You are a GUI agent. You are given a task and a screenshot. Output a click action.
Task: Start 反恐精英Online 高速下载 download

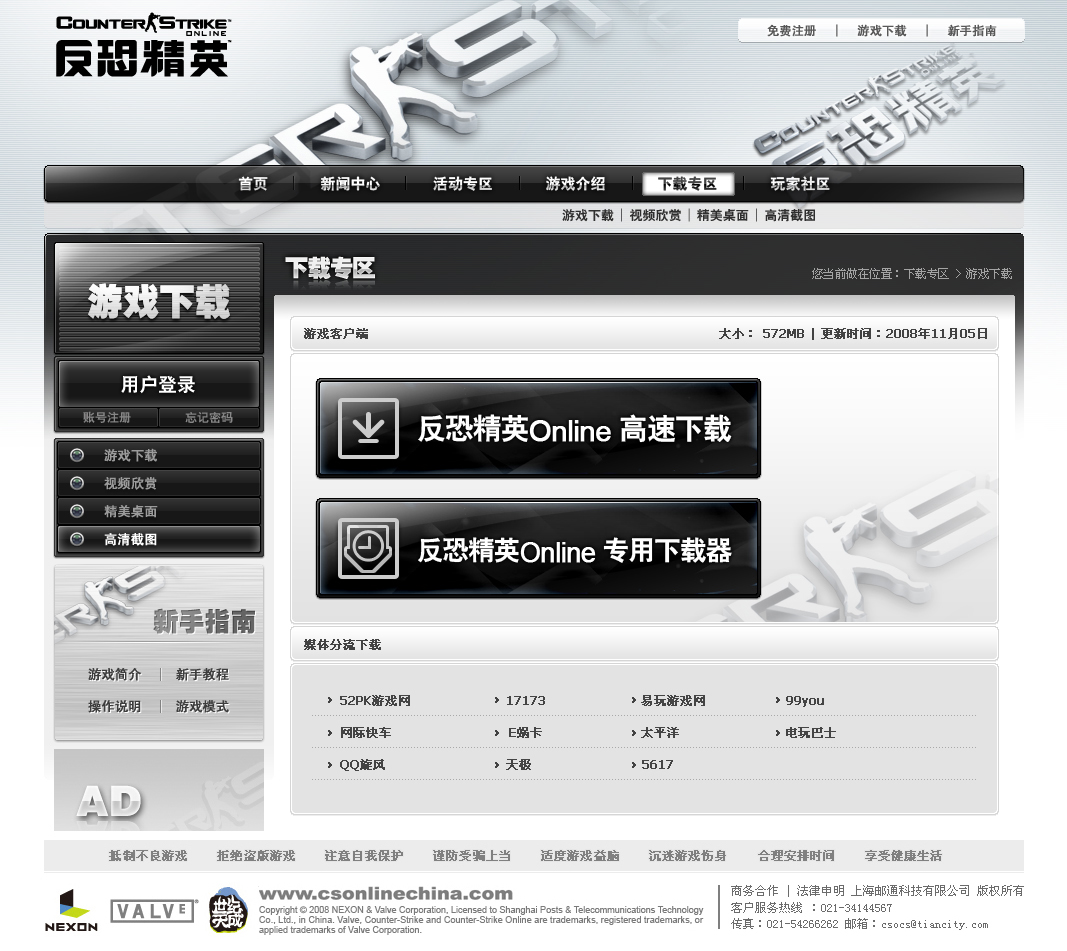click(538, 429)
